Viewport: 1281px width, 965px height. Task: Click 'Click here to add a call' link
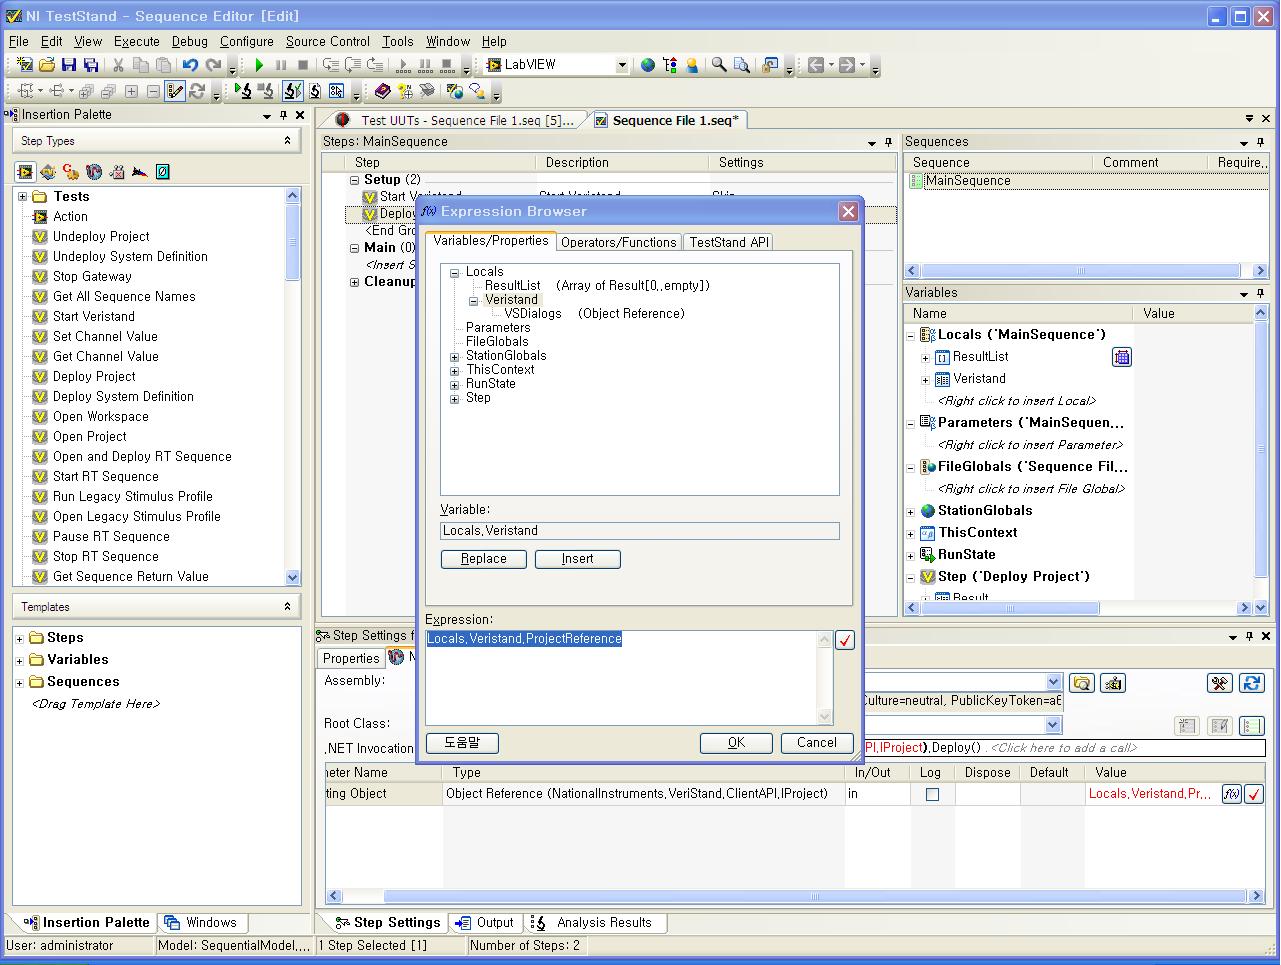pyautogui.click(x=1063, y=748)
